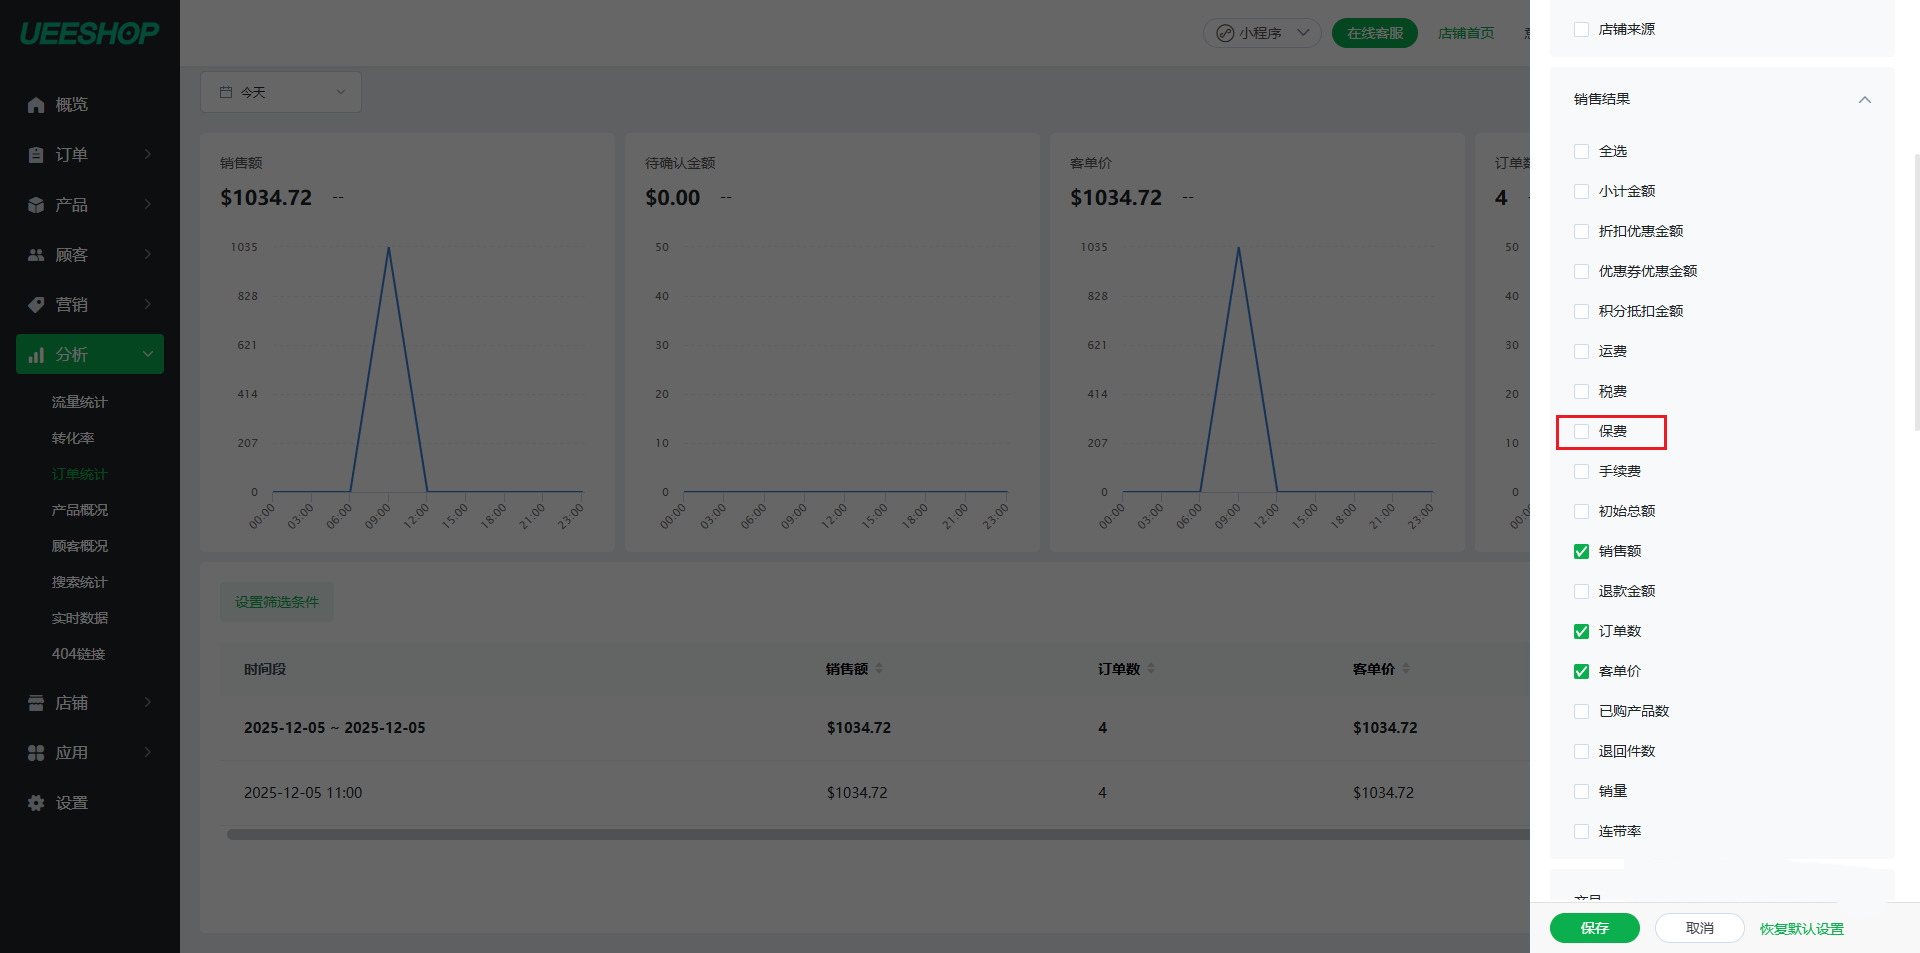
Task: Click the clipboard icon beside 订单
Action: (36, 155)
